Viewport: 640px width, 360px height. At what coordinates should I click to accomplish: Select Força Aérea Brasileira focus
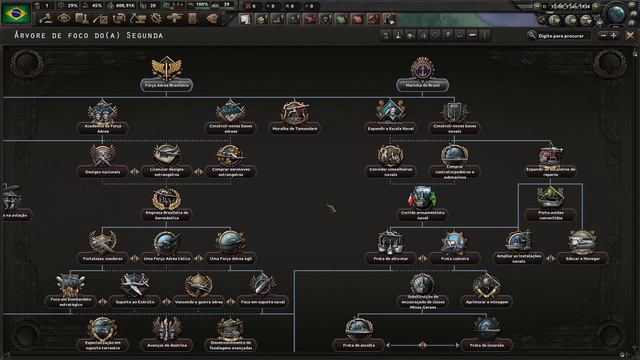[167, 74]
